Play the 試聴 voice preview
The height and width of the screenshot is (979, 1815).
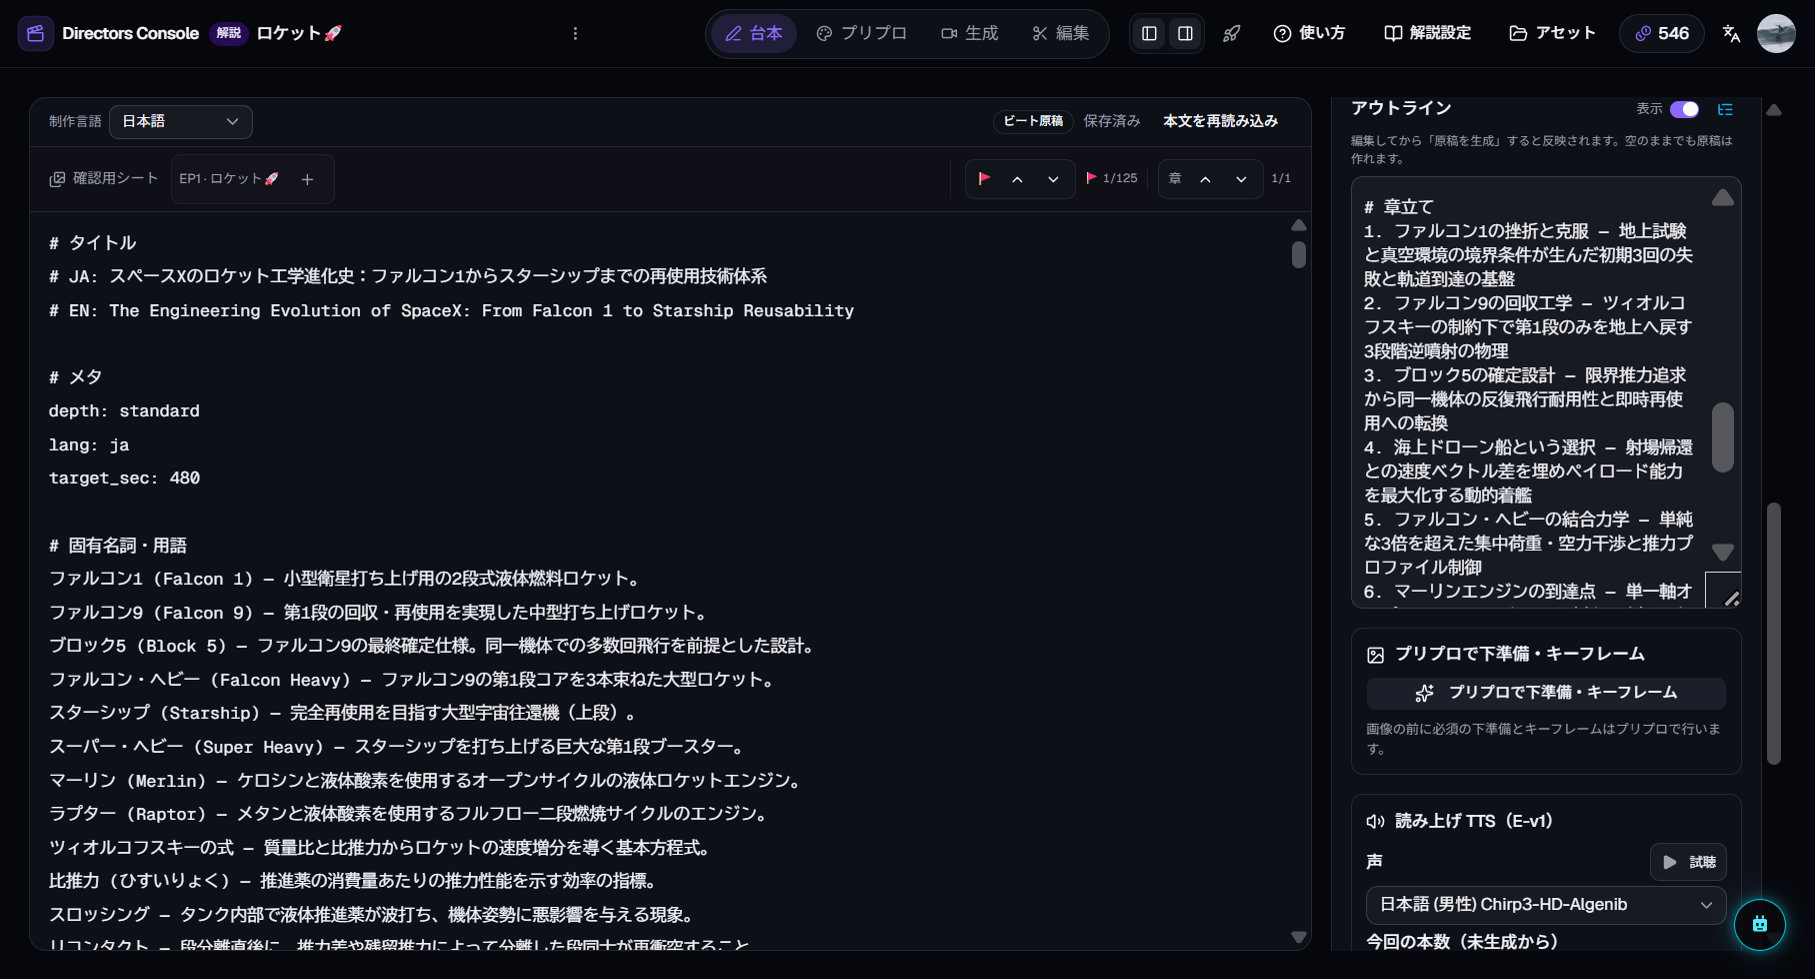click(x=1688, y=862)
